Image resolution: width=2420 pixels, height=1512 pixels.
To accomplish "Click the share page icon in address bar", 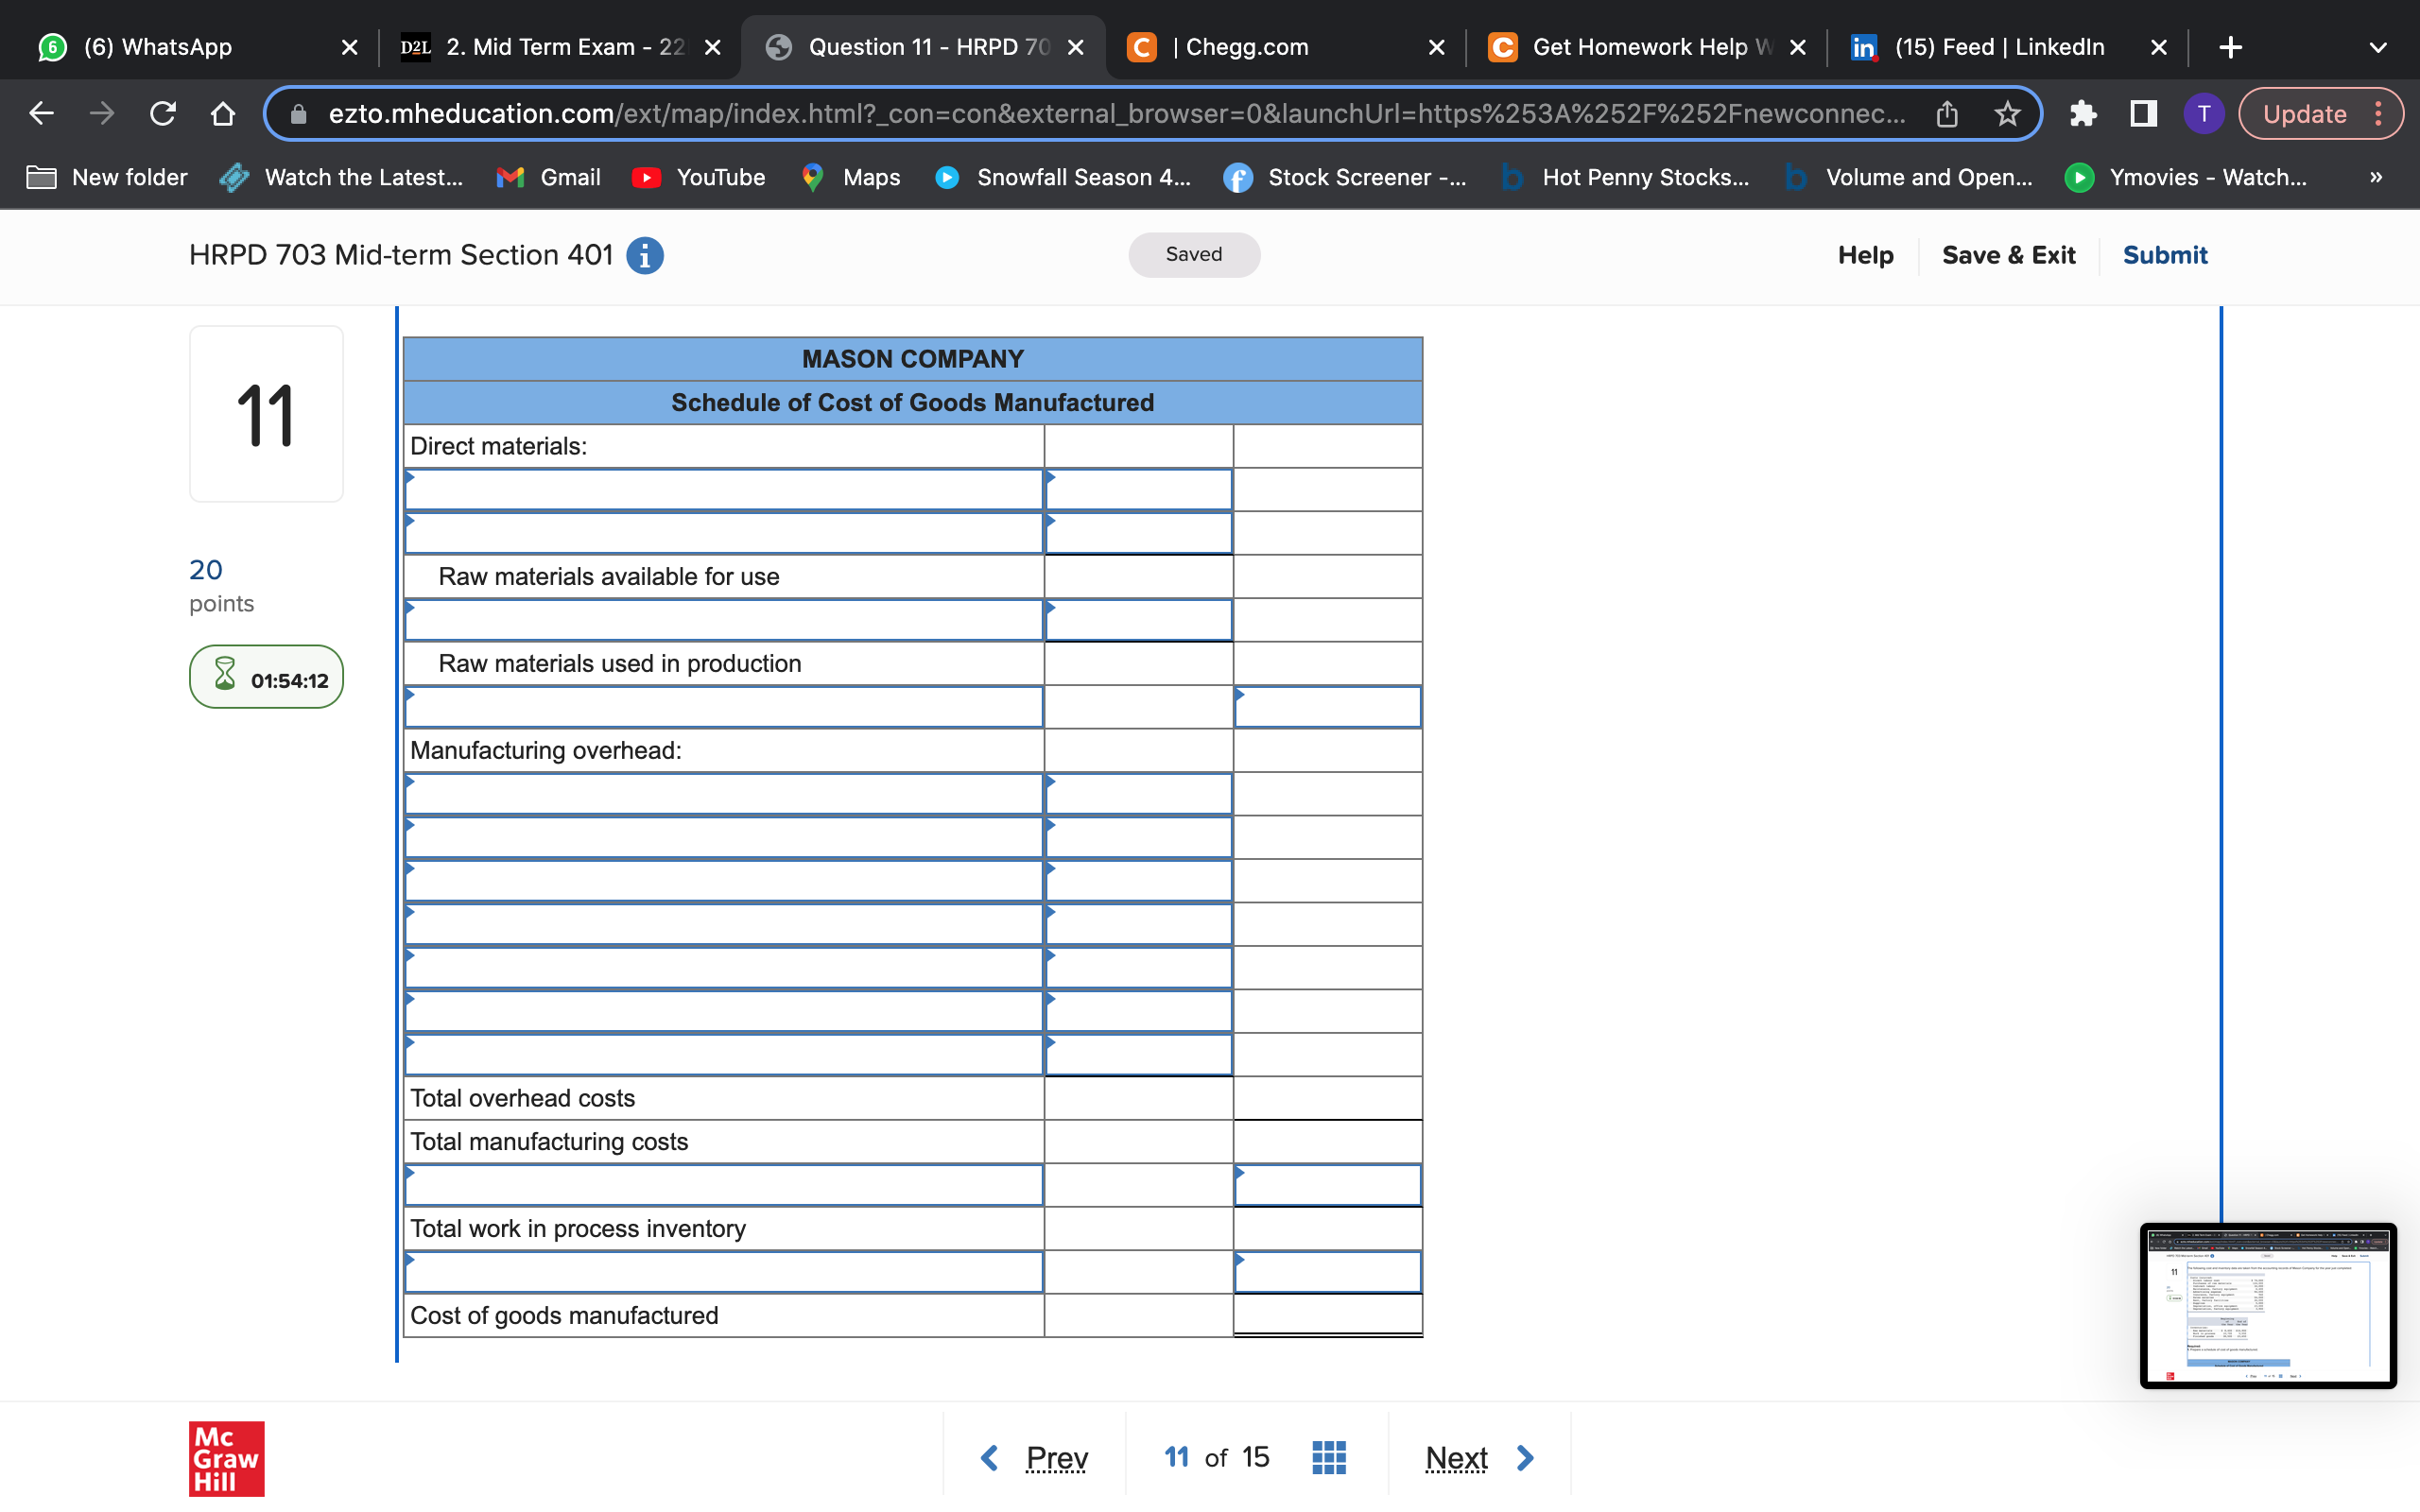I will [x=1946, y=114].
